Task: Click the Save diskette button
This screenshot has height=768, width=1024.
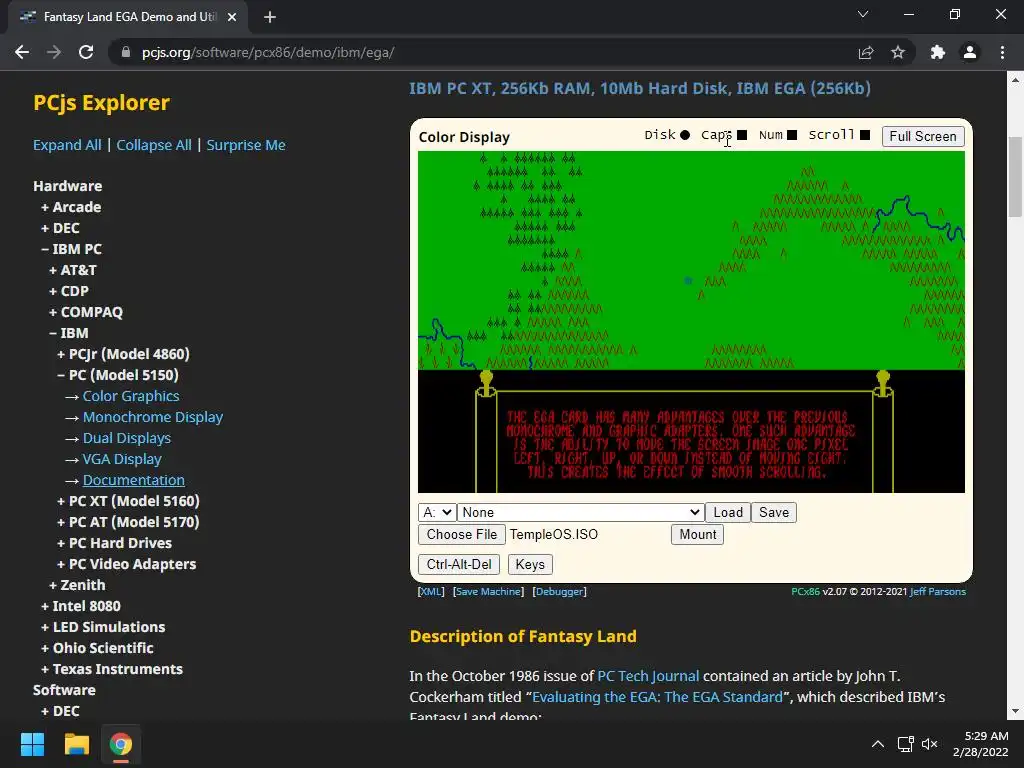Action: pos(774,512)
